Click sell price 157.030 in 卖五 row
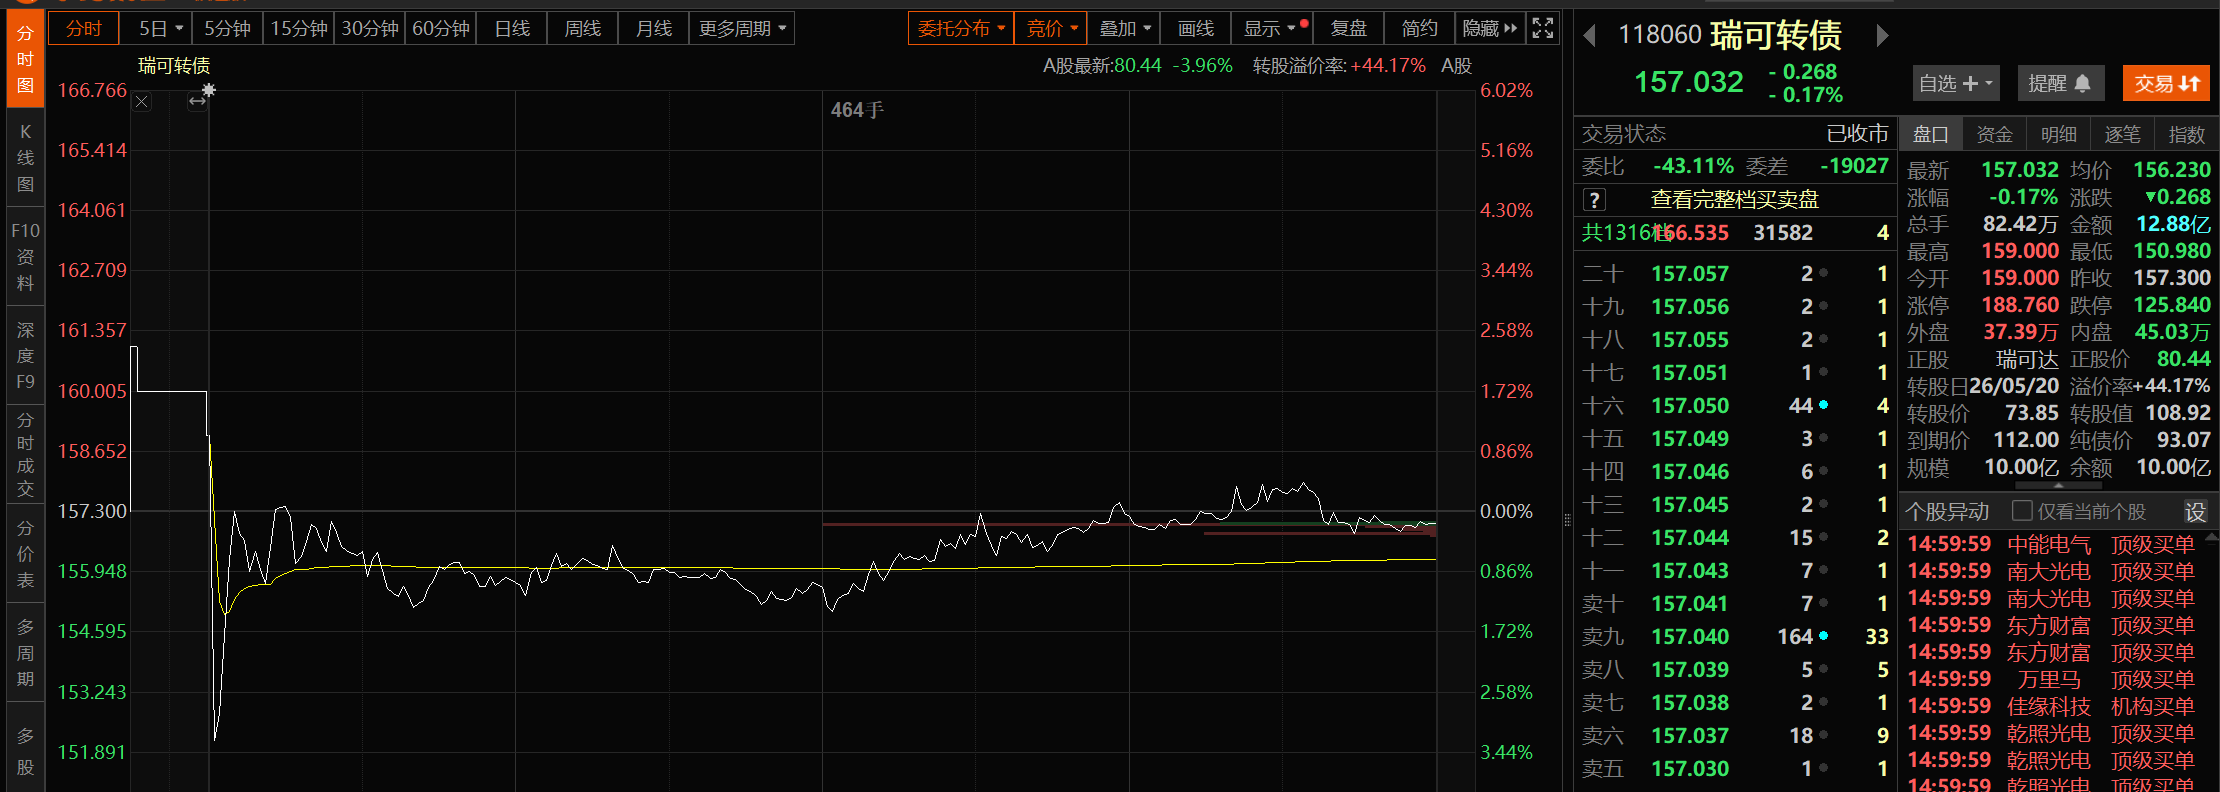The image size is (2220, 792). [1690, 769]
